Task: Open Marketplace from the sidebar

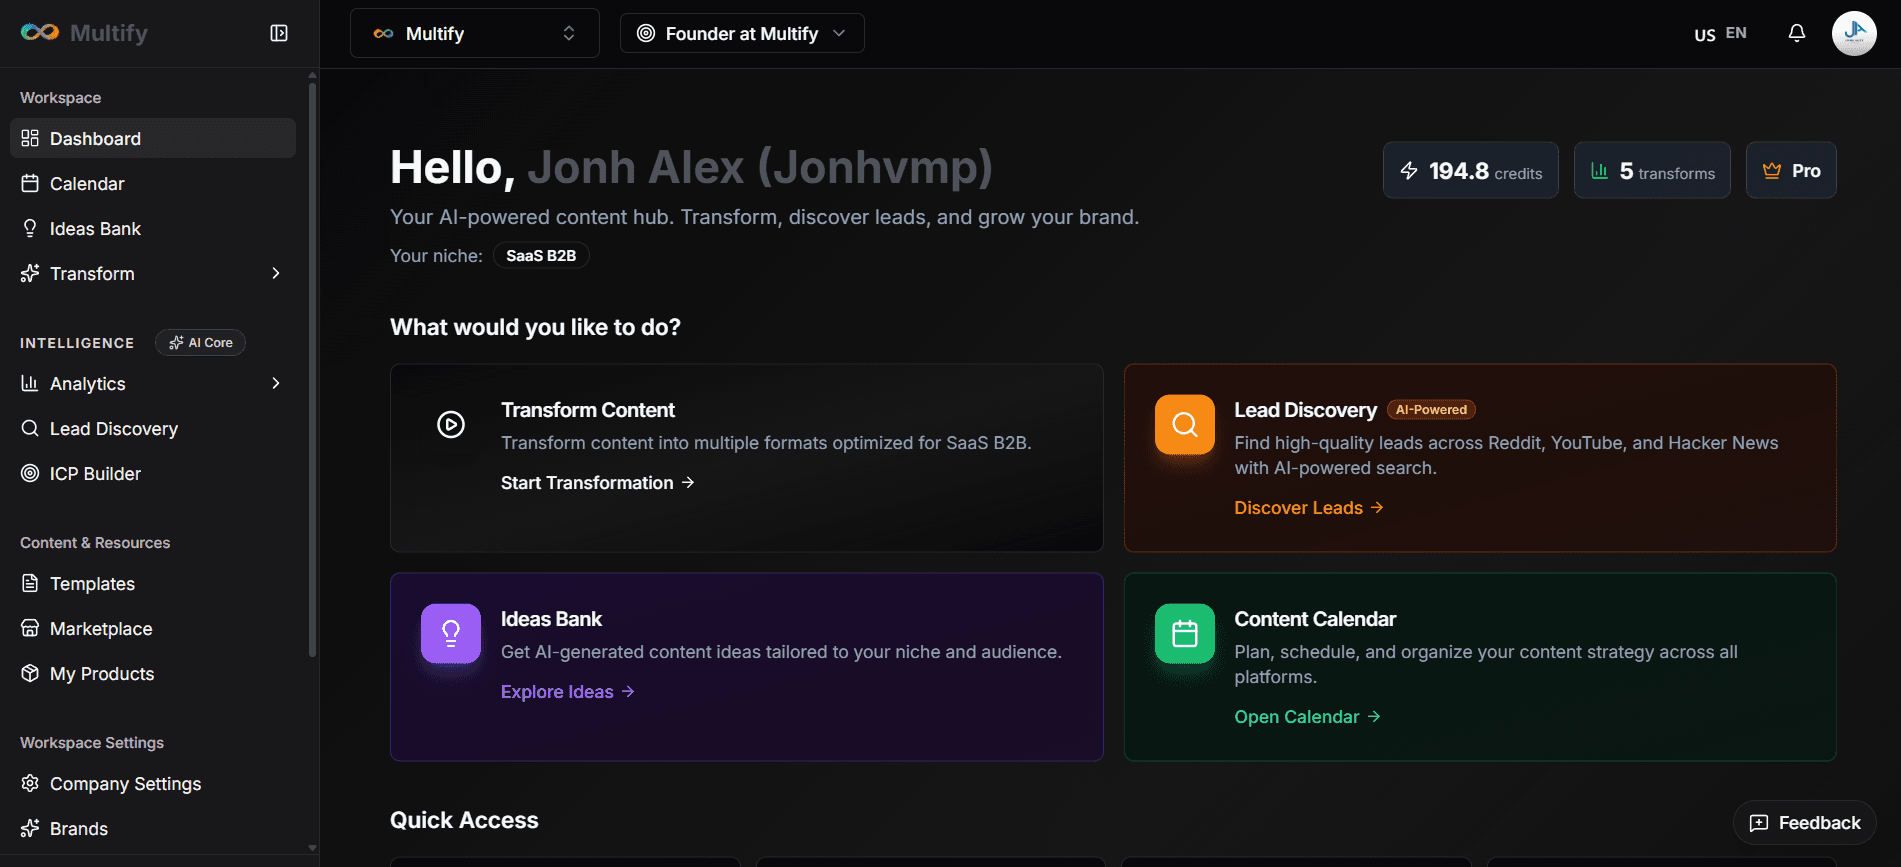Action: click(153, 628)
